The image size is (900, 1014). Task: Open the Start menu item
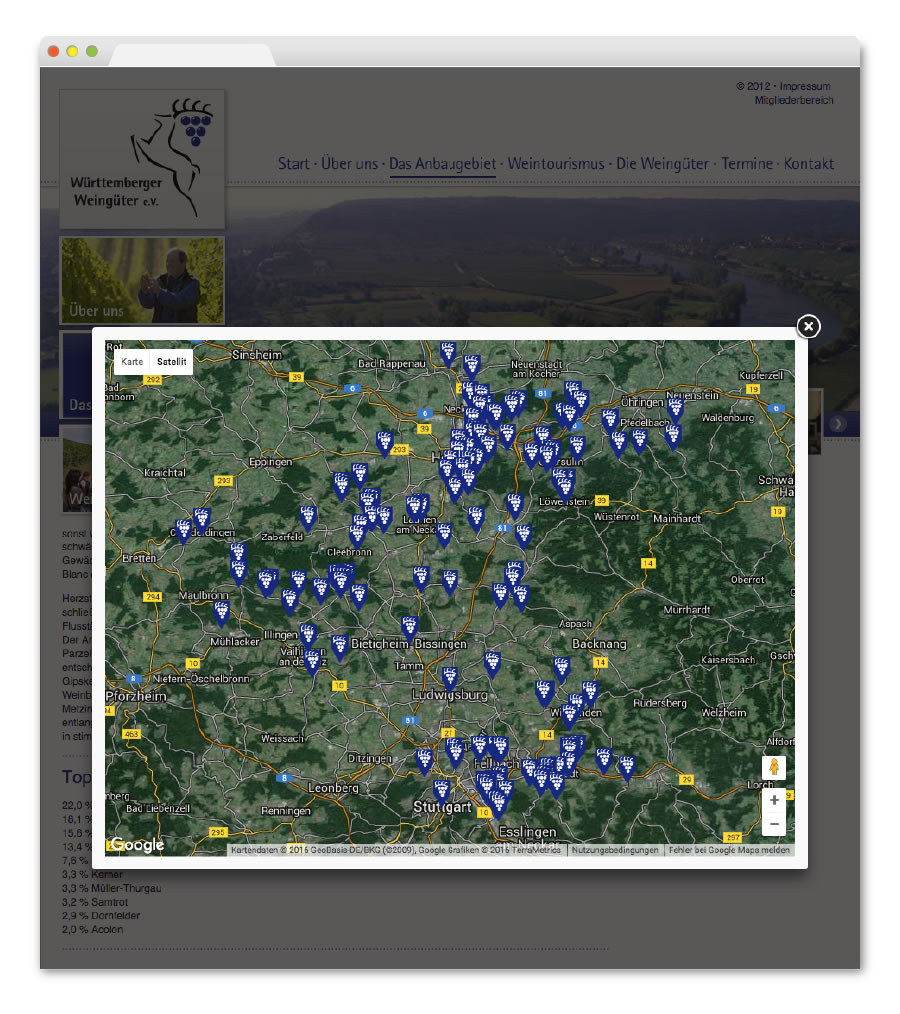pyautogui.click(x=294, y=164)
